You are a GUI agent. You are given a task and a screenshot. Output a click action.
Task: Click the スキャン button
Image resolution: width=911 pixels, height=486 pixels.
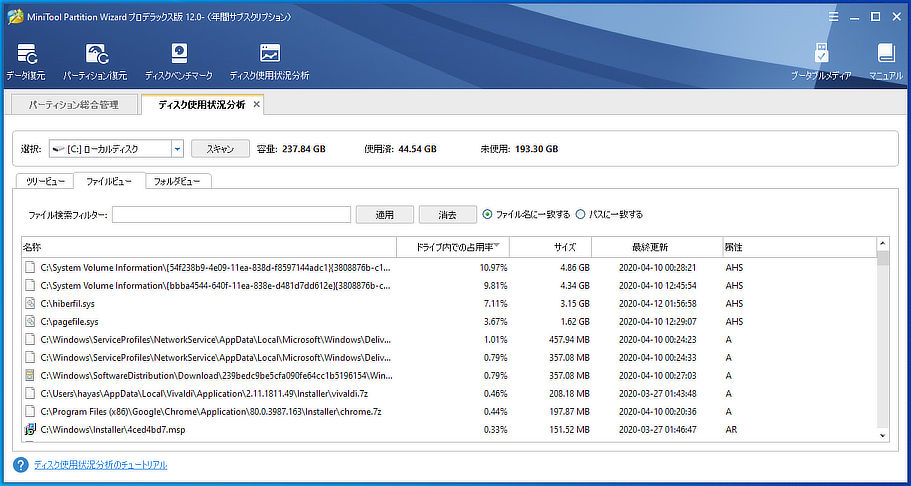pos(220,149)
